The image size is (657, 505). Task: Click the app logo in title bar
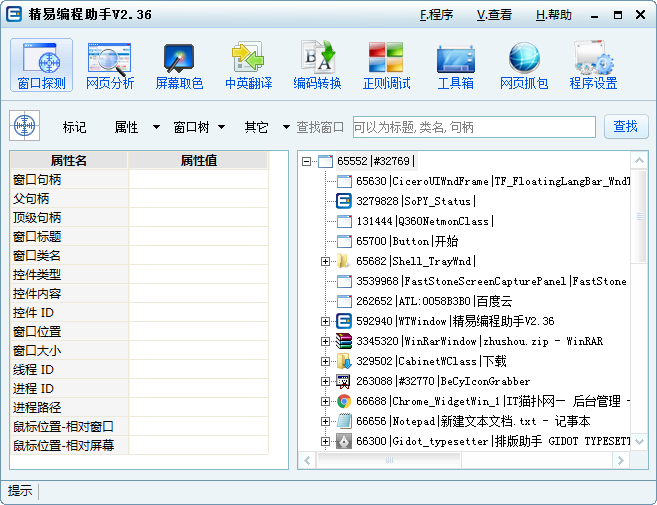(14, 15)
